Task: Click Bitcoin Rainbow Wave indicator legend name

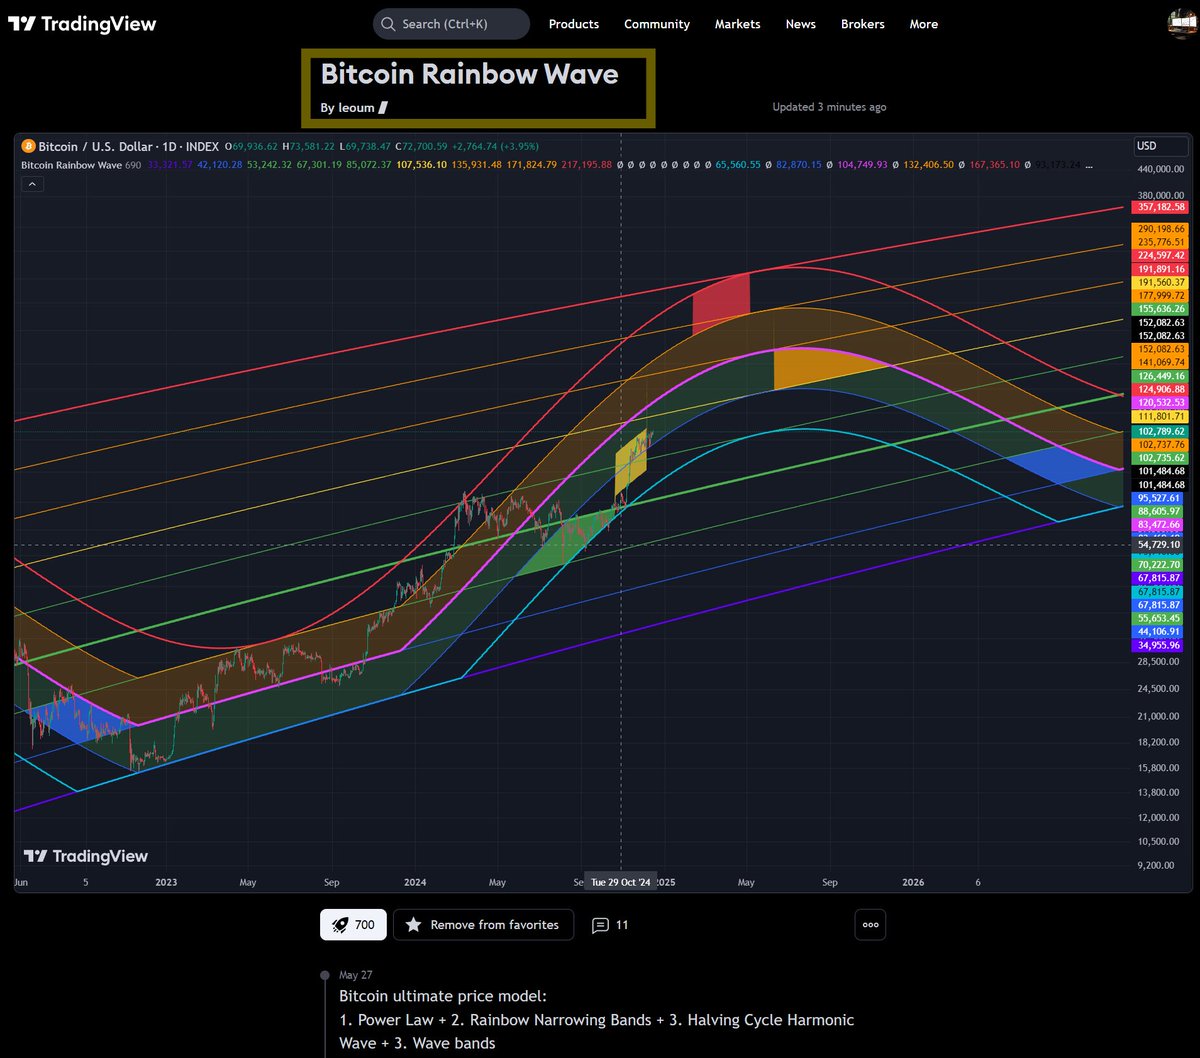Action: (70, 164)
